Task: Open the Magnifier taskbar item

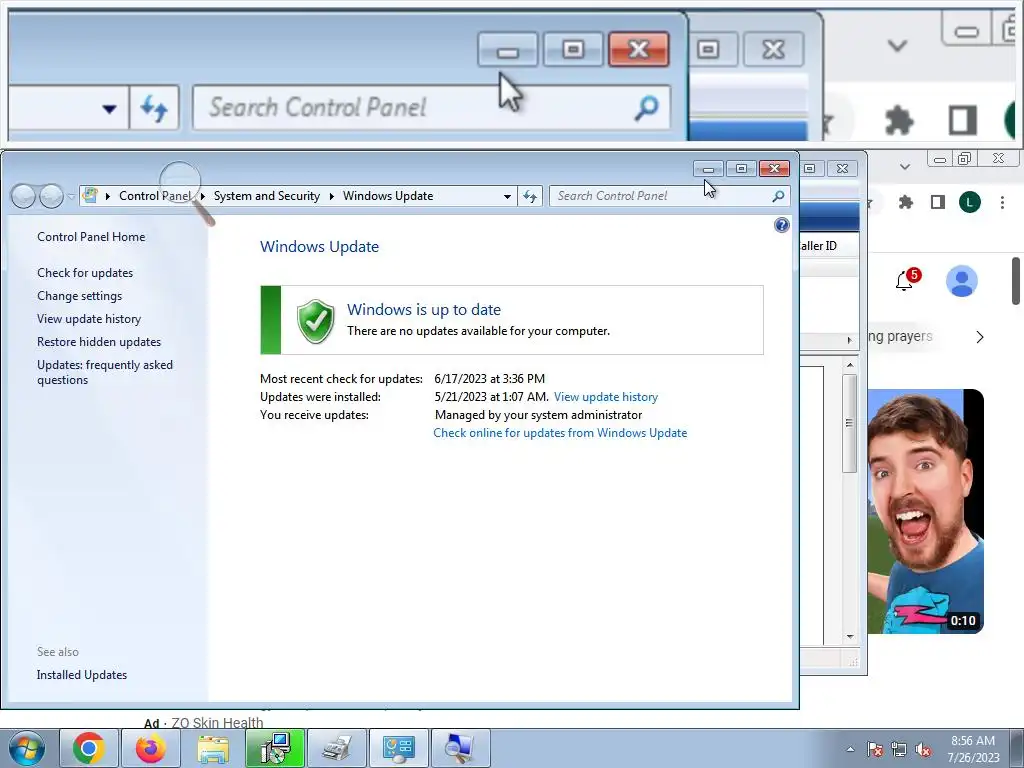Action: [460, 748]
